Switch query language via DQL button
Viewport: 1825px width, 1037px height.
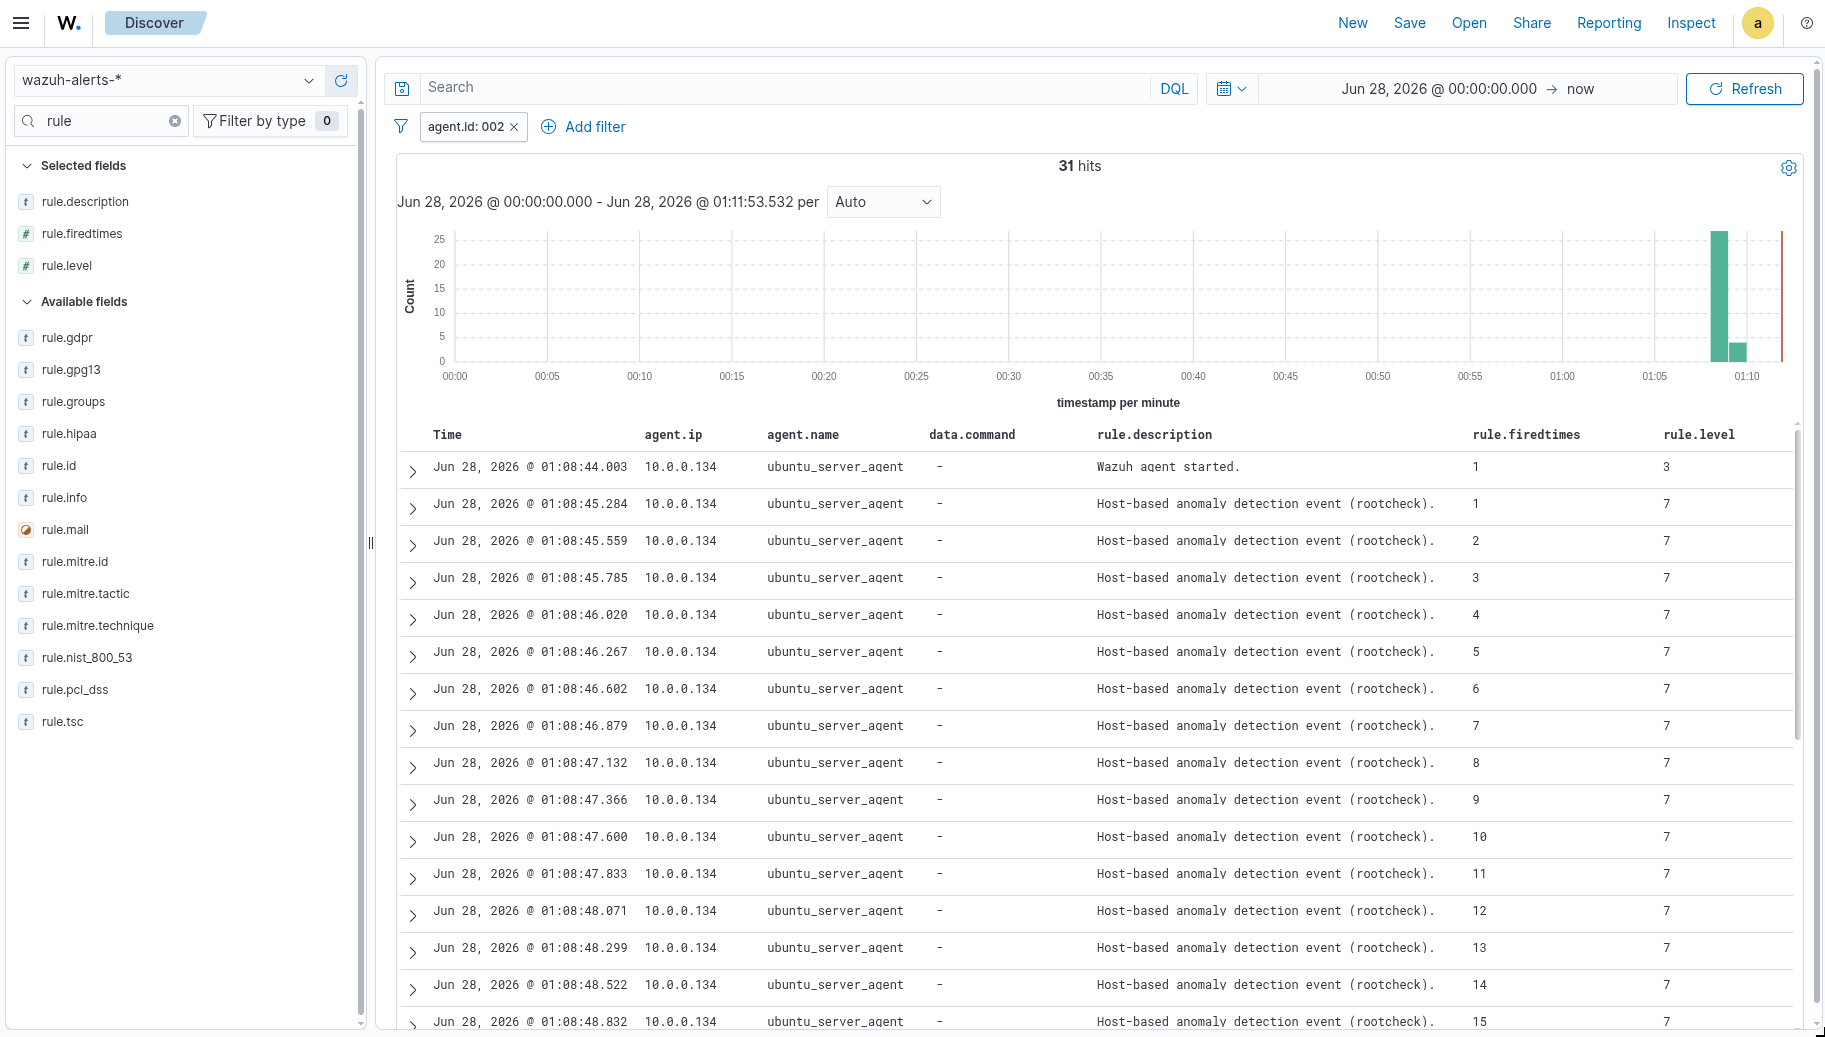[x=1174, y=89]
